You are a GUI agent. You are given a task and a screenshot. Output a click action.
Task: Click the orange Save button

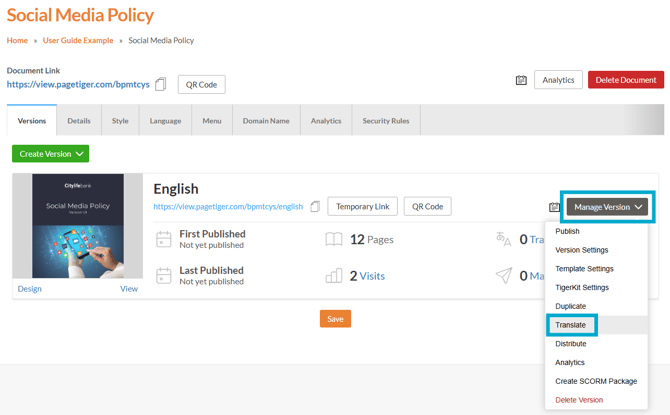tap(335, 319)
